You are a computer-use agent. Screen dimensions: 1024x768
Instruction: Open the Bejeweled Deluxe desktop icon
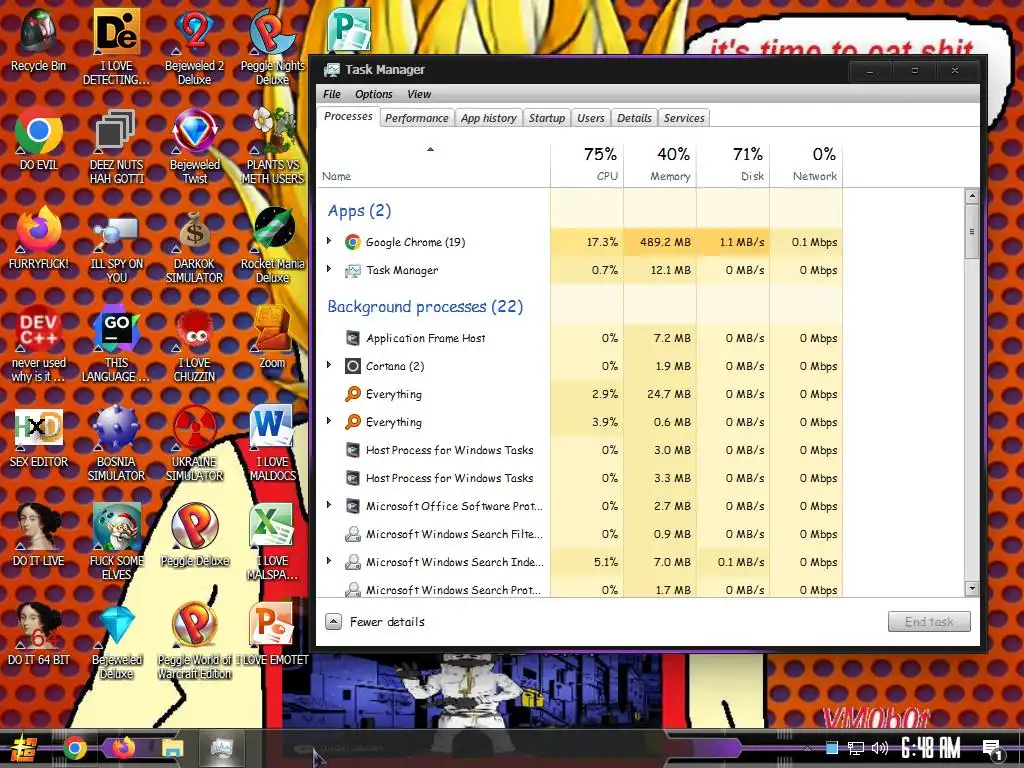pyautogui.click(x=116, y=641)
